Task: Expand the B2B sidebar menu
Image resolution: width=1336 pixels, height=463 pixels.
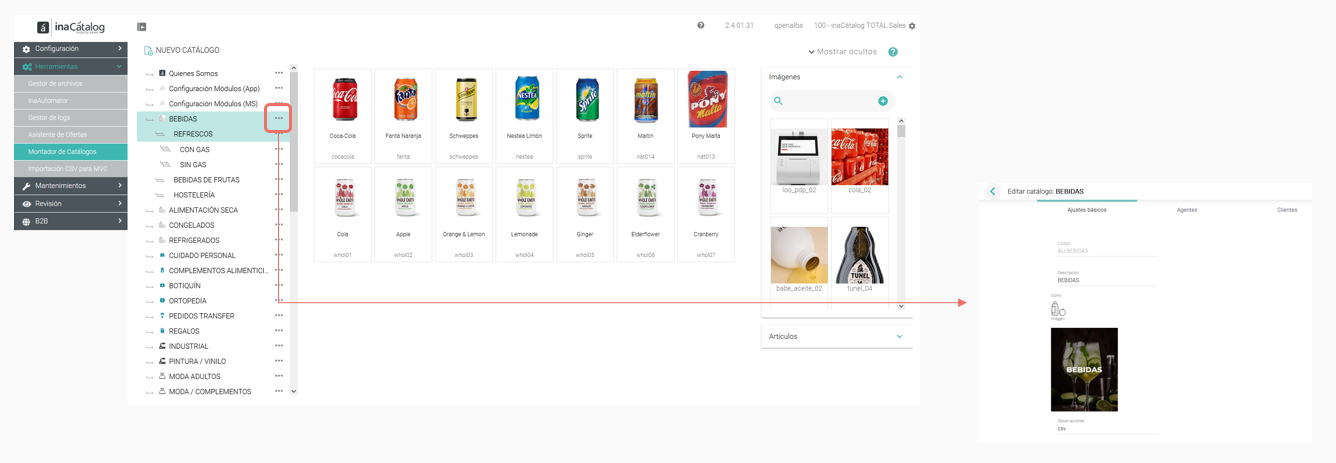Action: [x=71, y=221]
